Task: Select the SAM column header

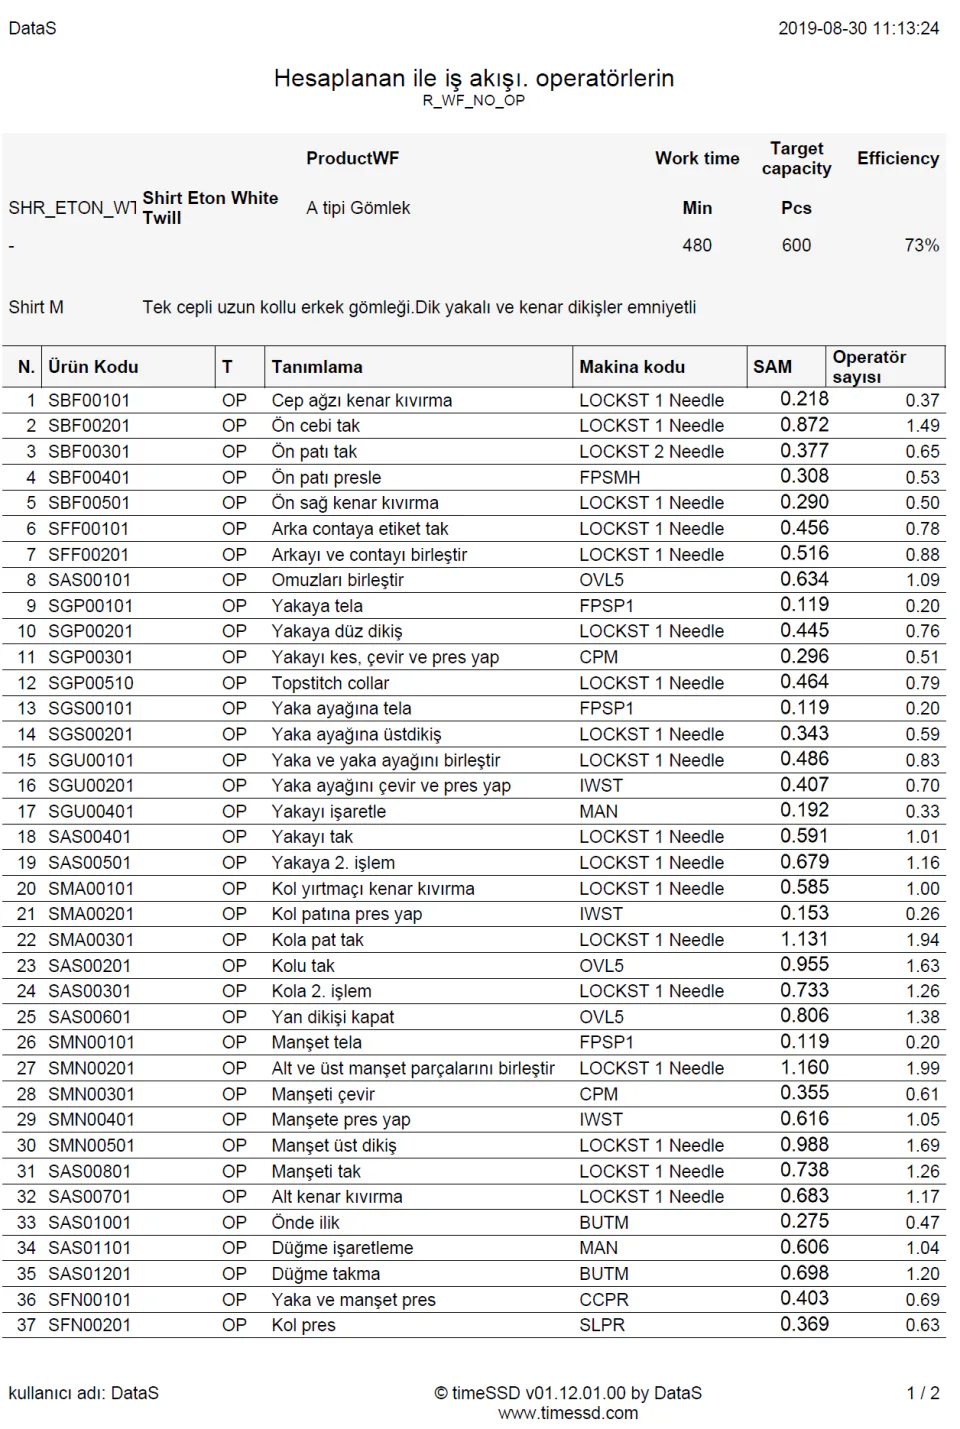Action: [772, 367]
